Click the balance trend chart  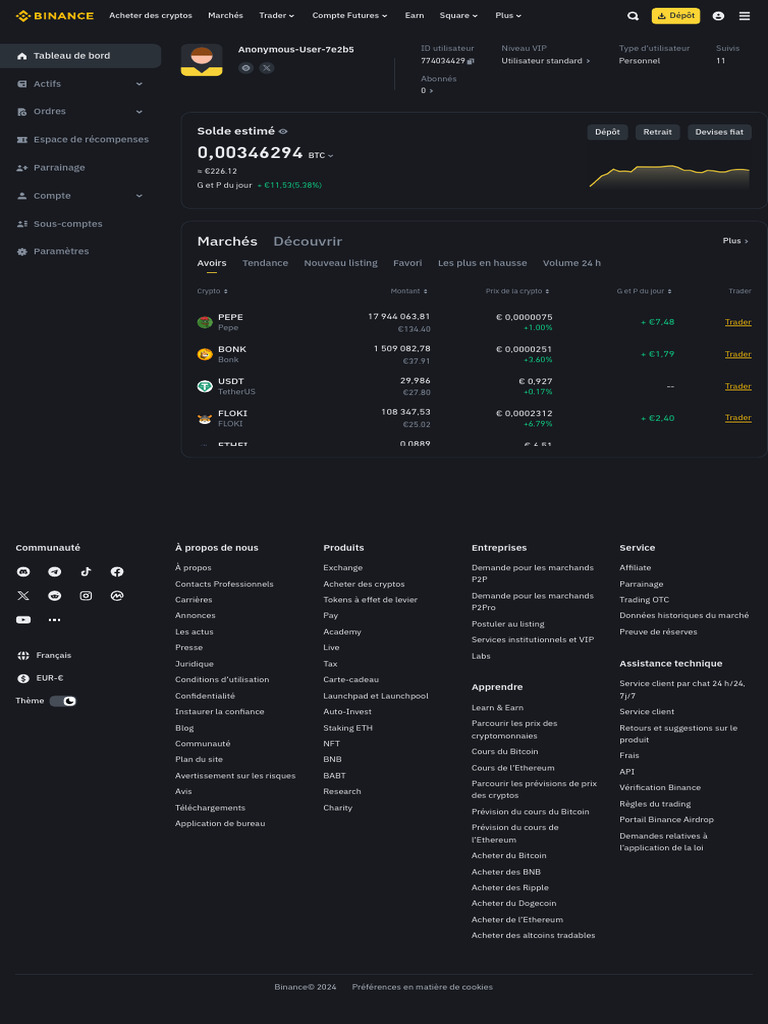coord(669,174)
